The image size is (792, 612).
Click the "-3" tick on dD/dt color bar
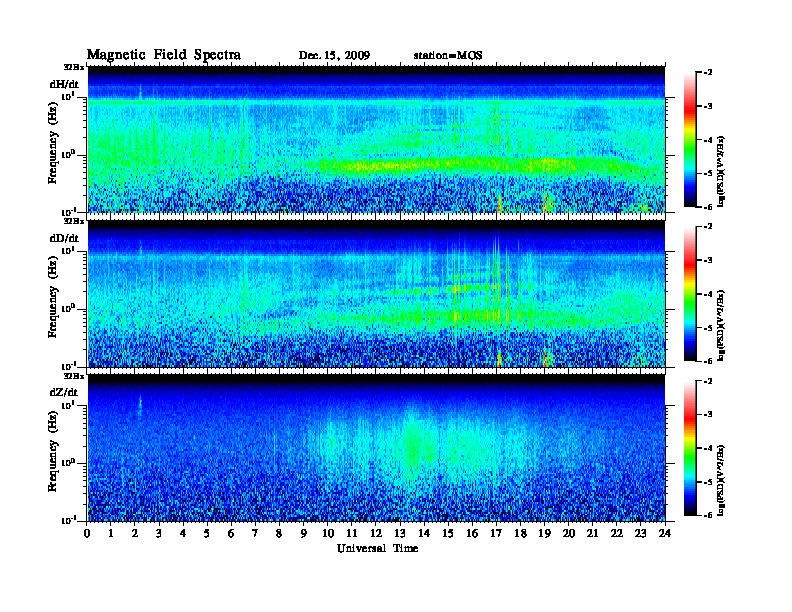(708, 261)
